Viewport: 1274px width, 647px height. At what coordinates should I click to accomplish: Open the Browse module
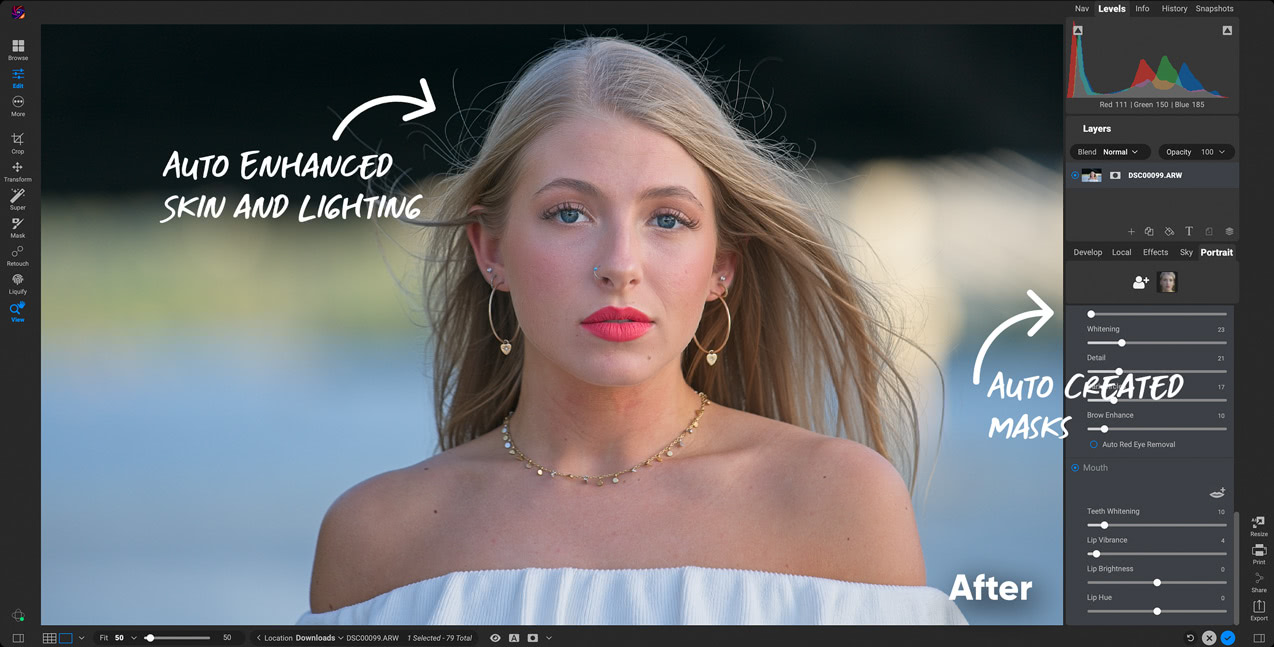point(18,49)
